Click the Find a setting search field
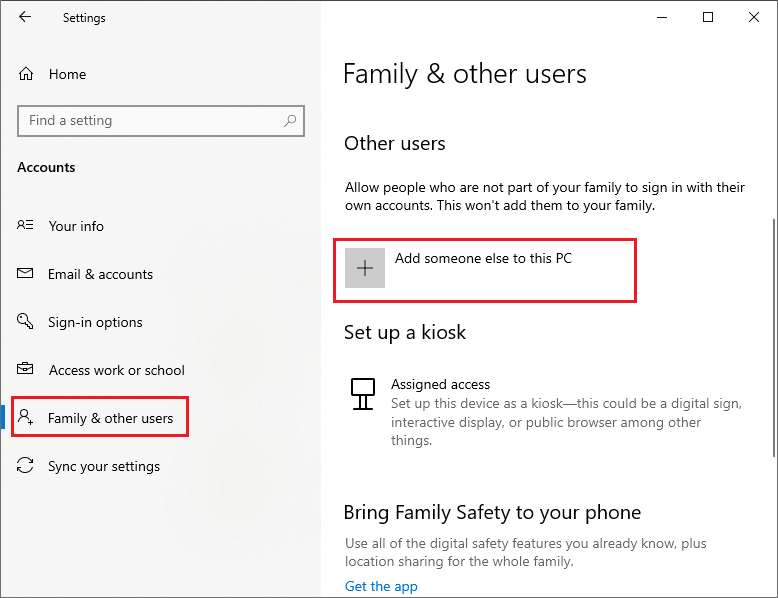 click(x=161, y=121)
